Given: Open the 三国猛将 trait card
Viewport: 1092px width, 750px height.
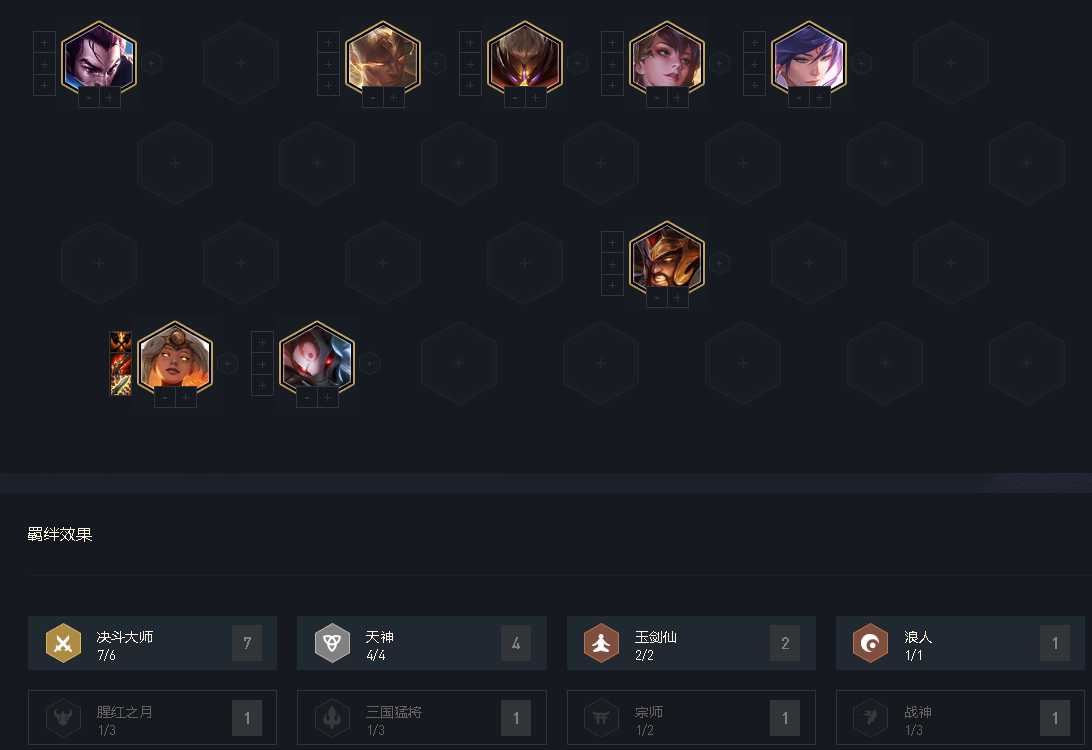Looking at the screenshot, I should (422, 718).
